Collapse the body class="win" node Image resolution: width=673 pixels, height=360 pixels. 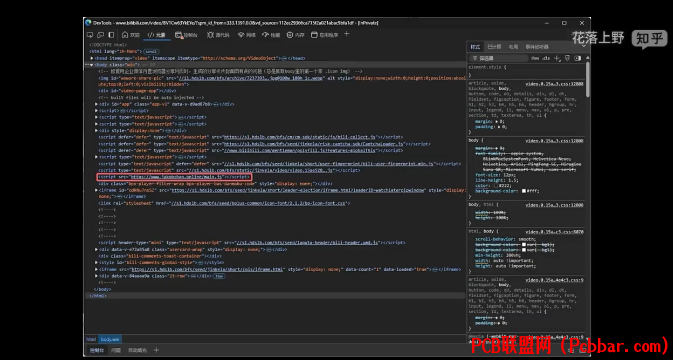click(92, 65)
